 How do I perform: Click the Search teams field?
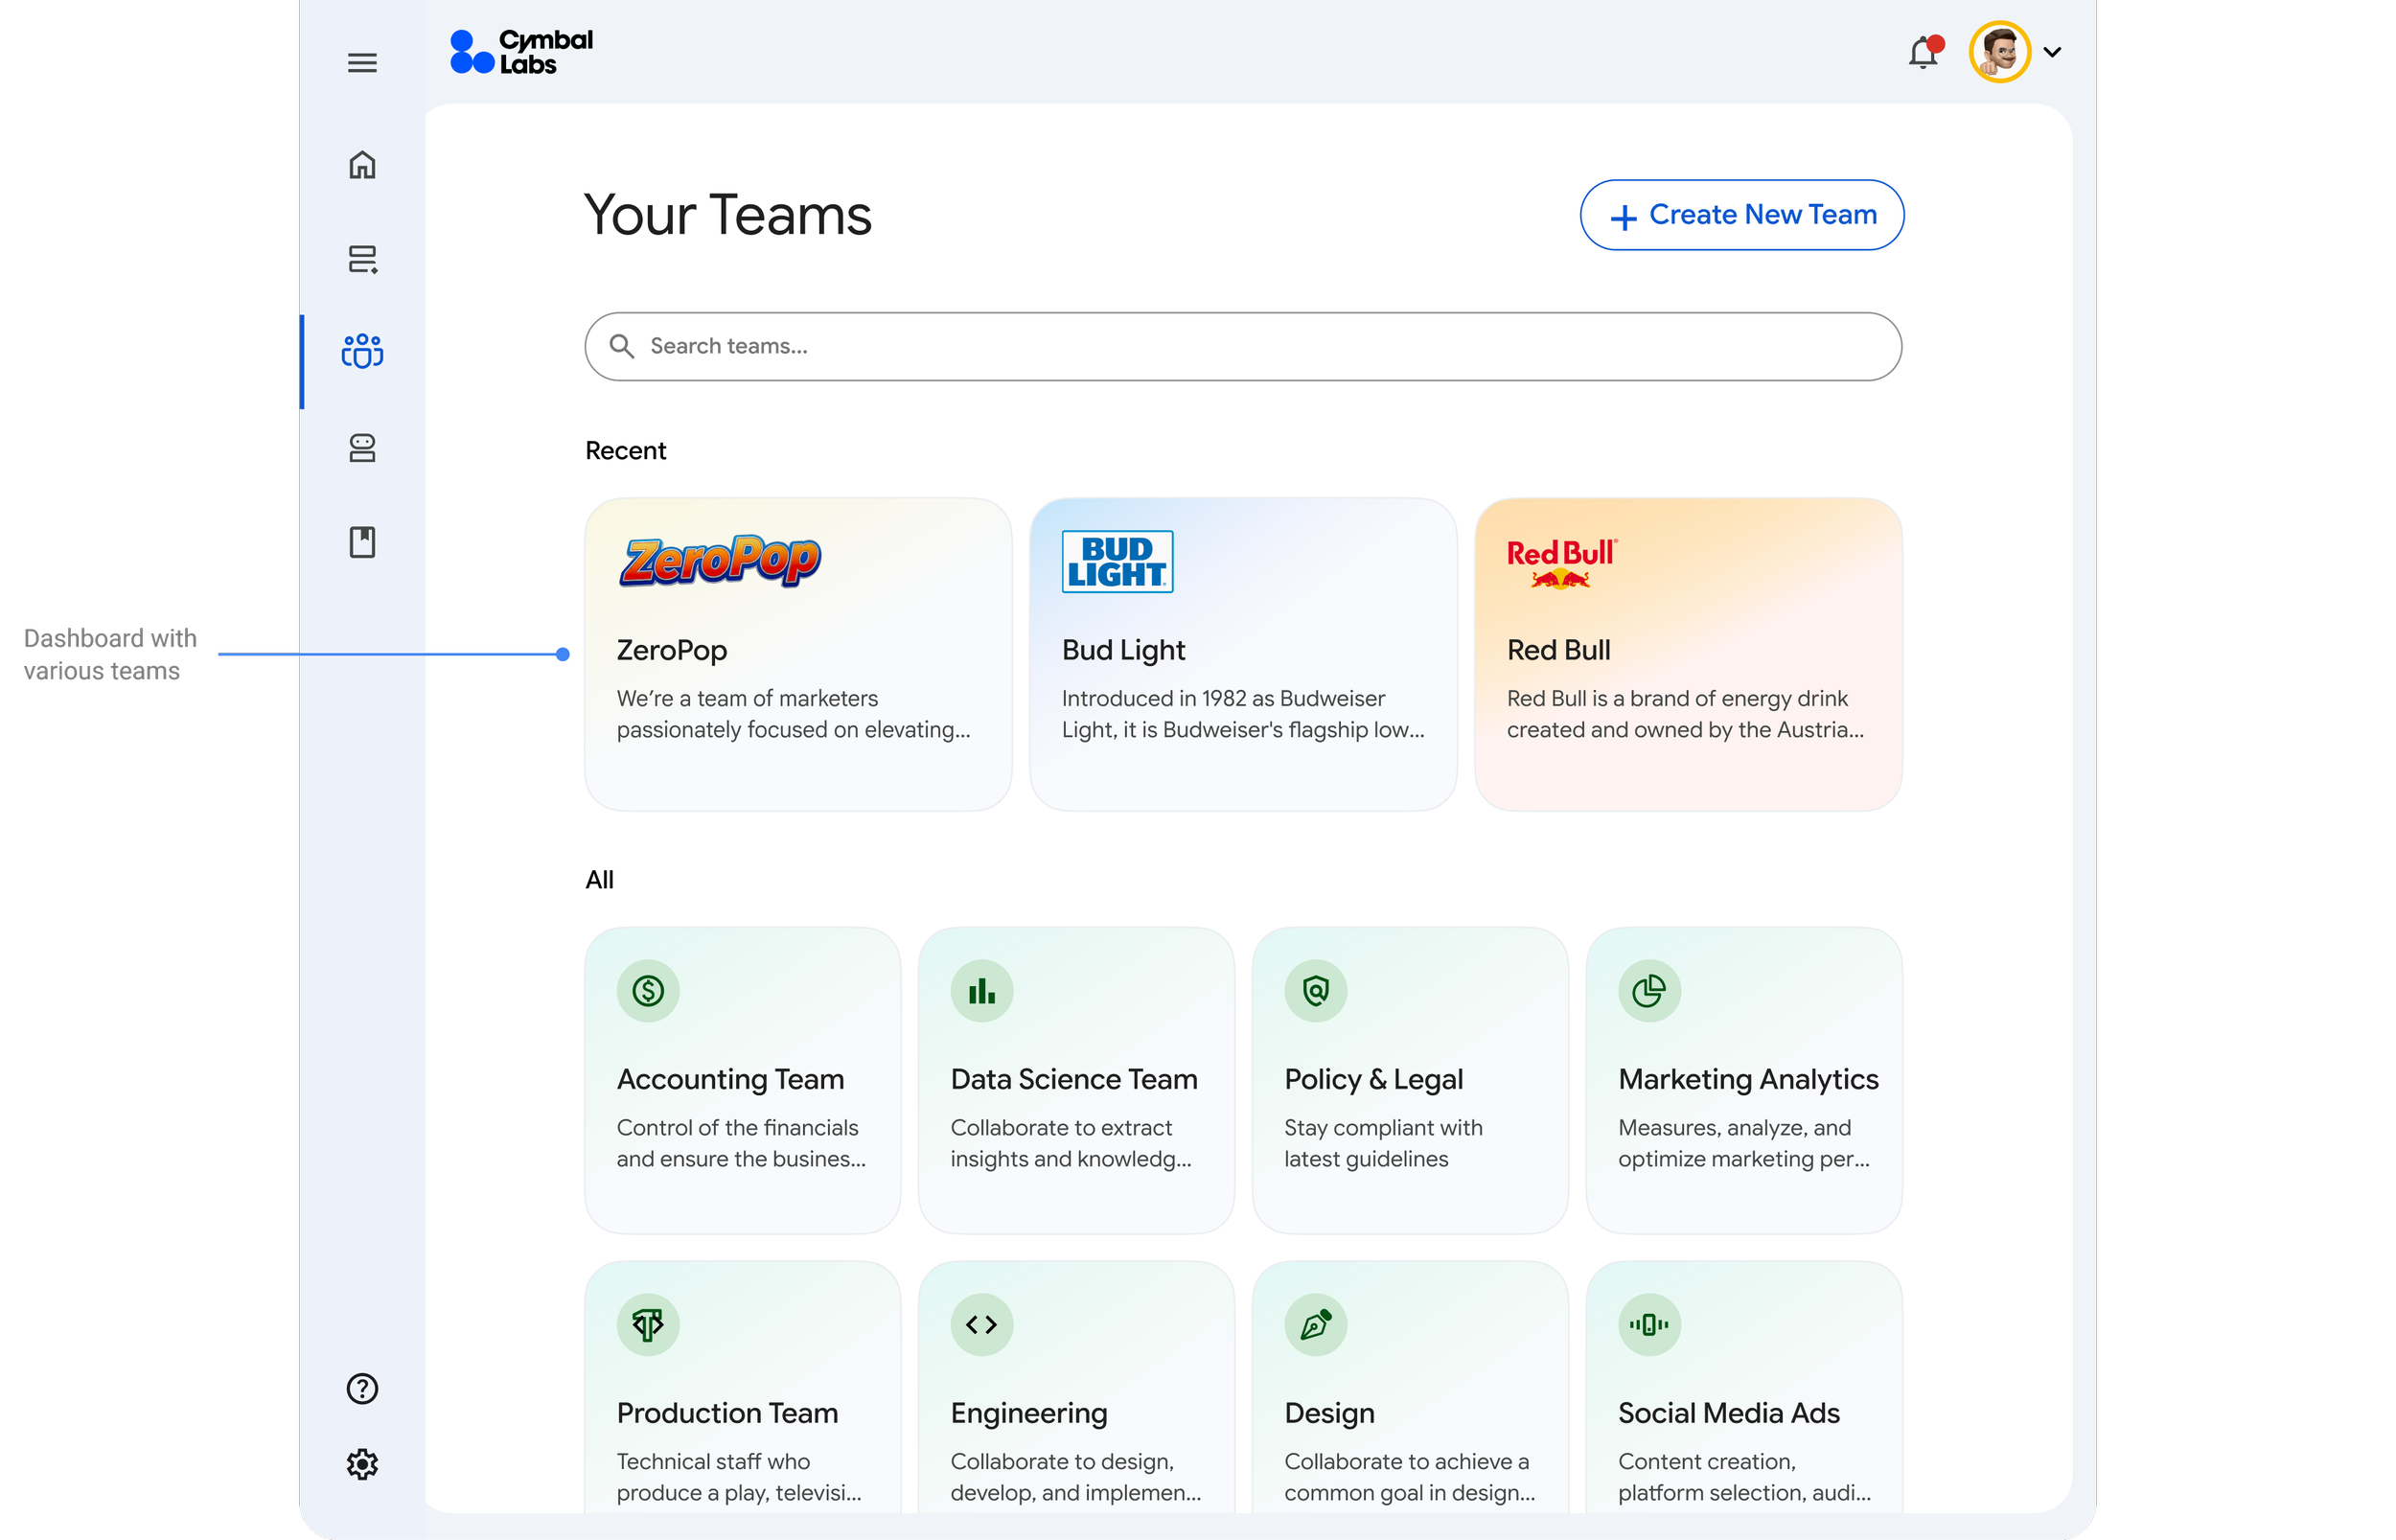coord(1243,346)
